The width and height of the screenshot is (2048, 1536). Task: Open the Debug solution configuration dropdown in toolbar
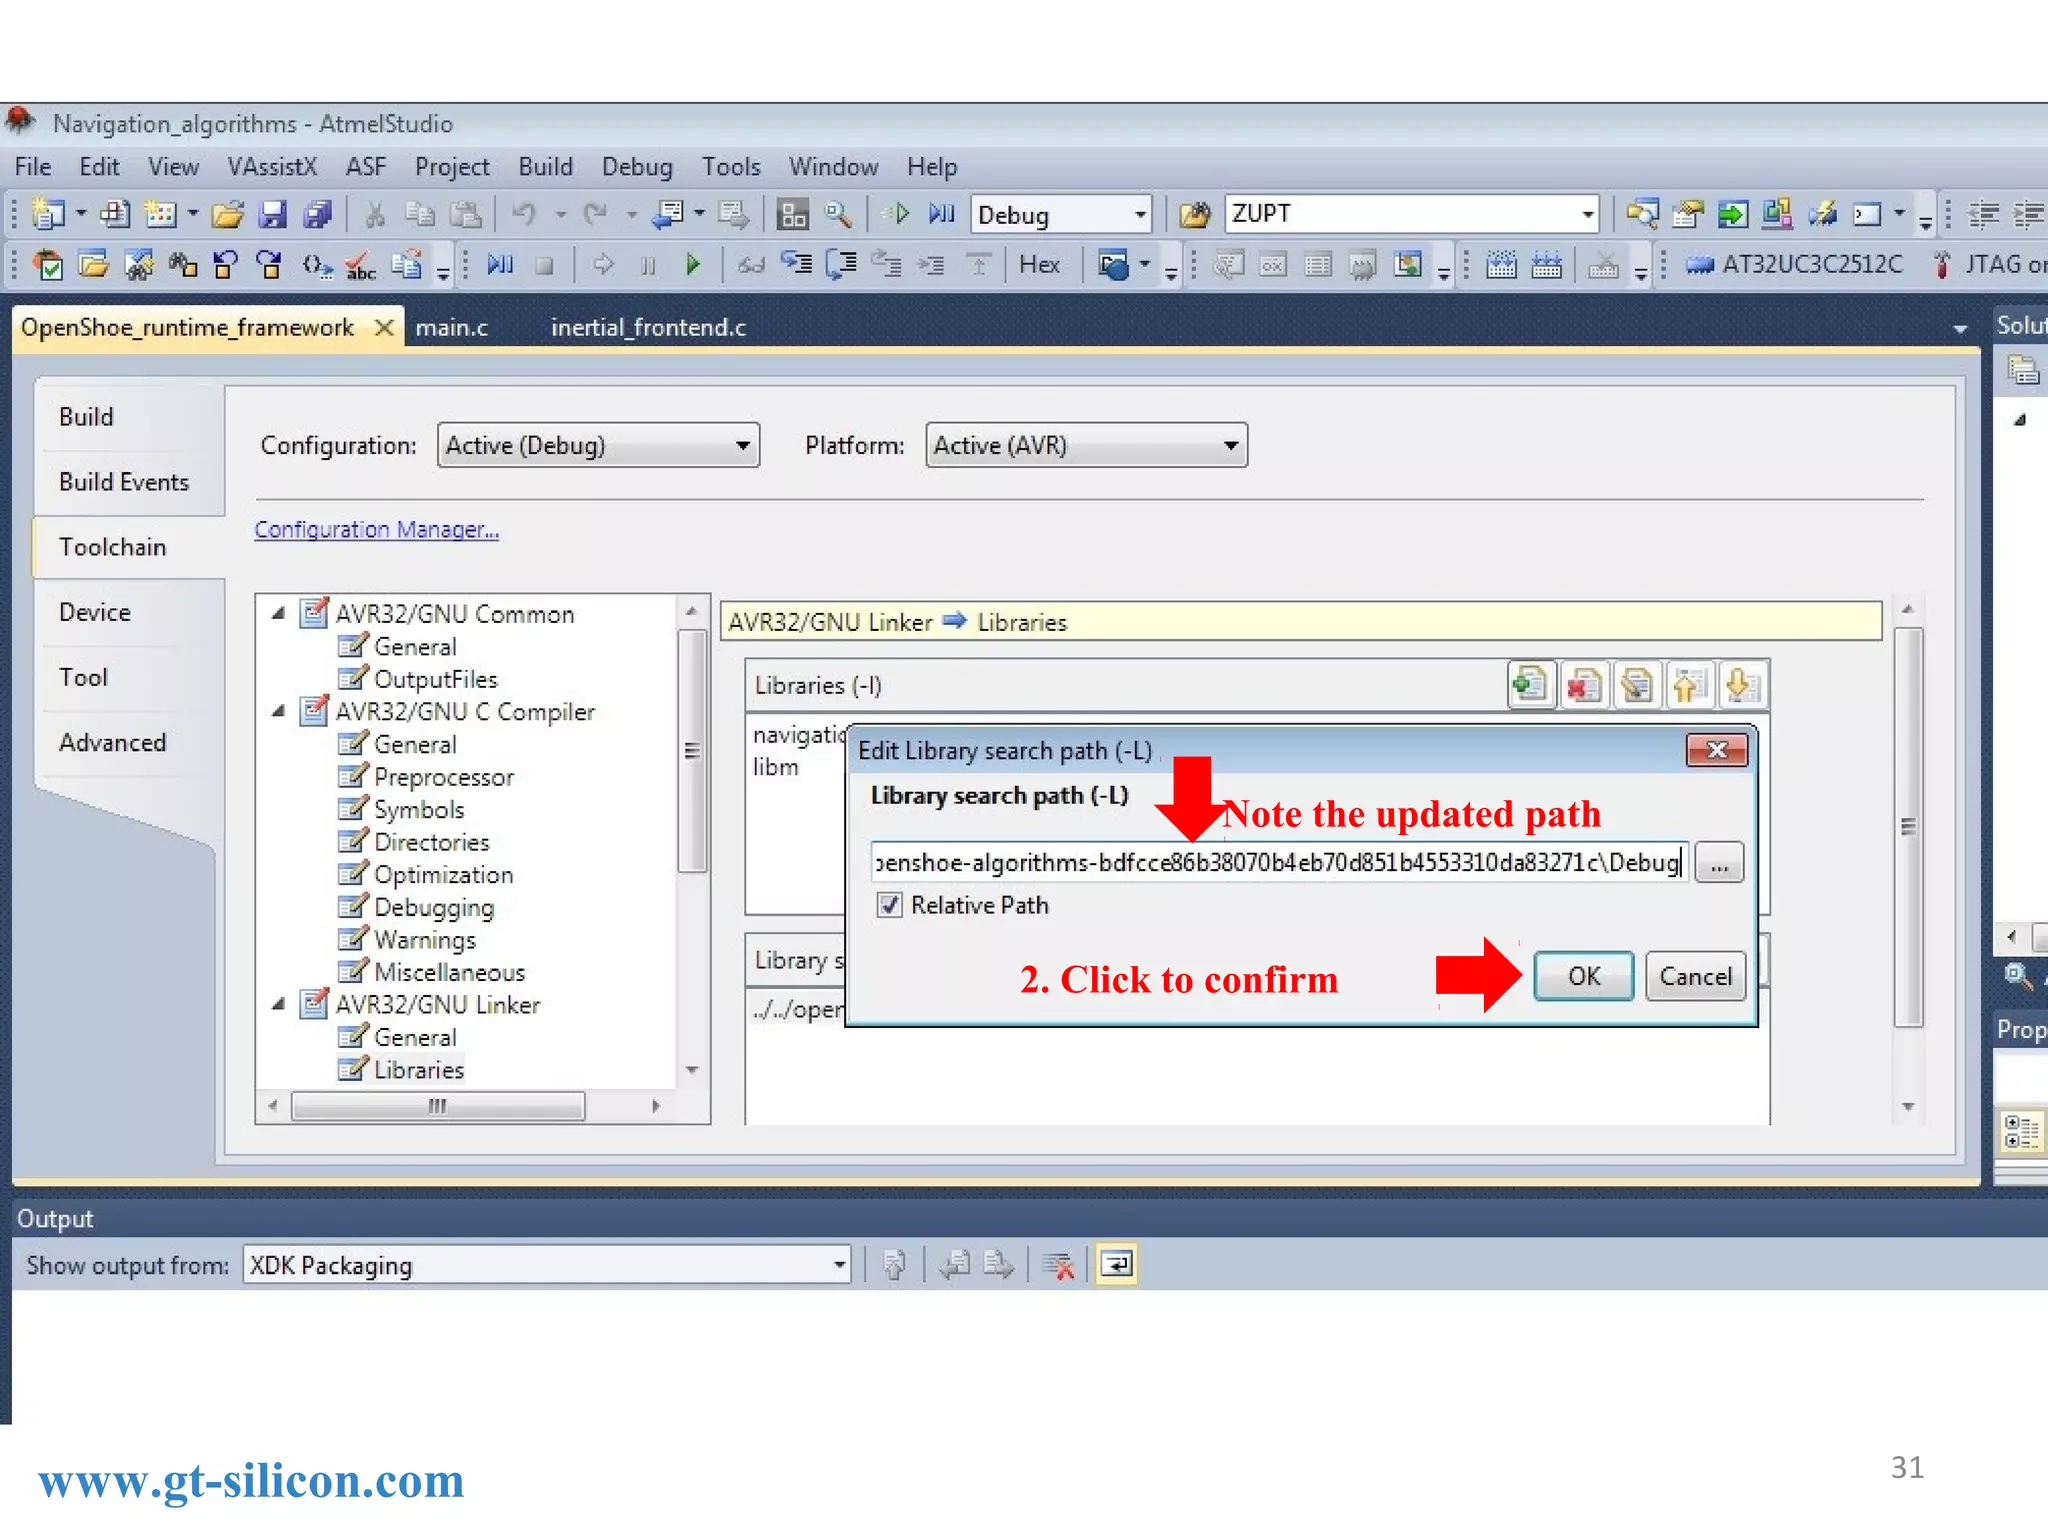1061,214
